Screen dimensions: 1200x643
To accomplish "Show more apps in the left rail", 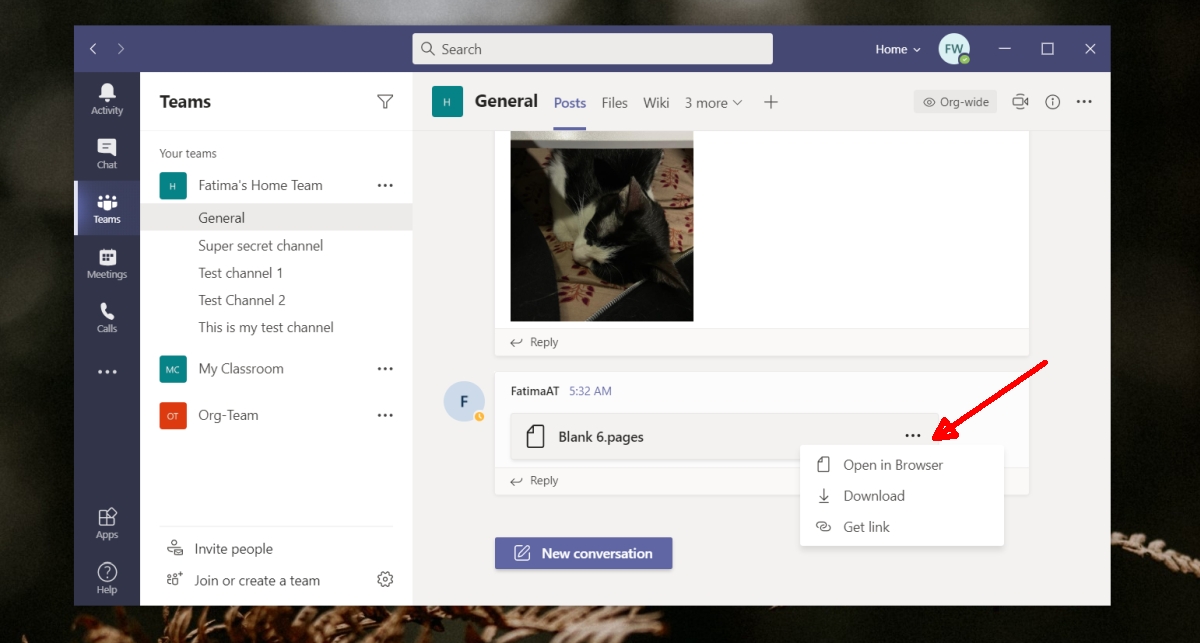I will [x=107, y=372].
